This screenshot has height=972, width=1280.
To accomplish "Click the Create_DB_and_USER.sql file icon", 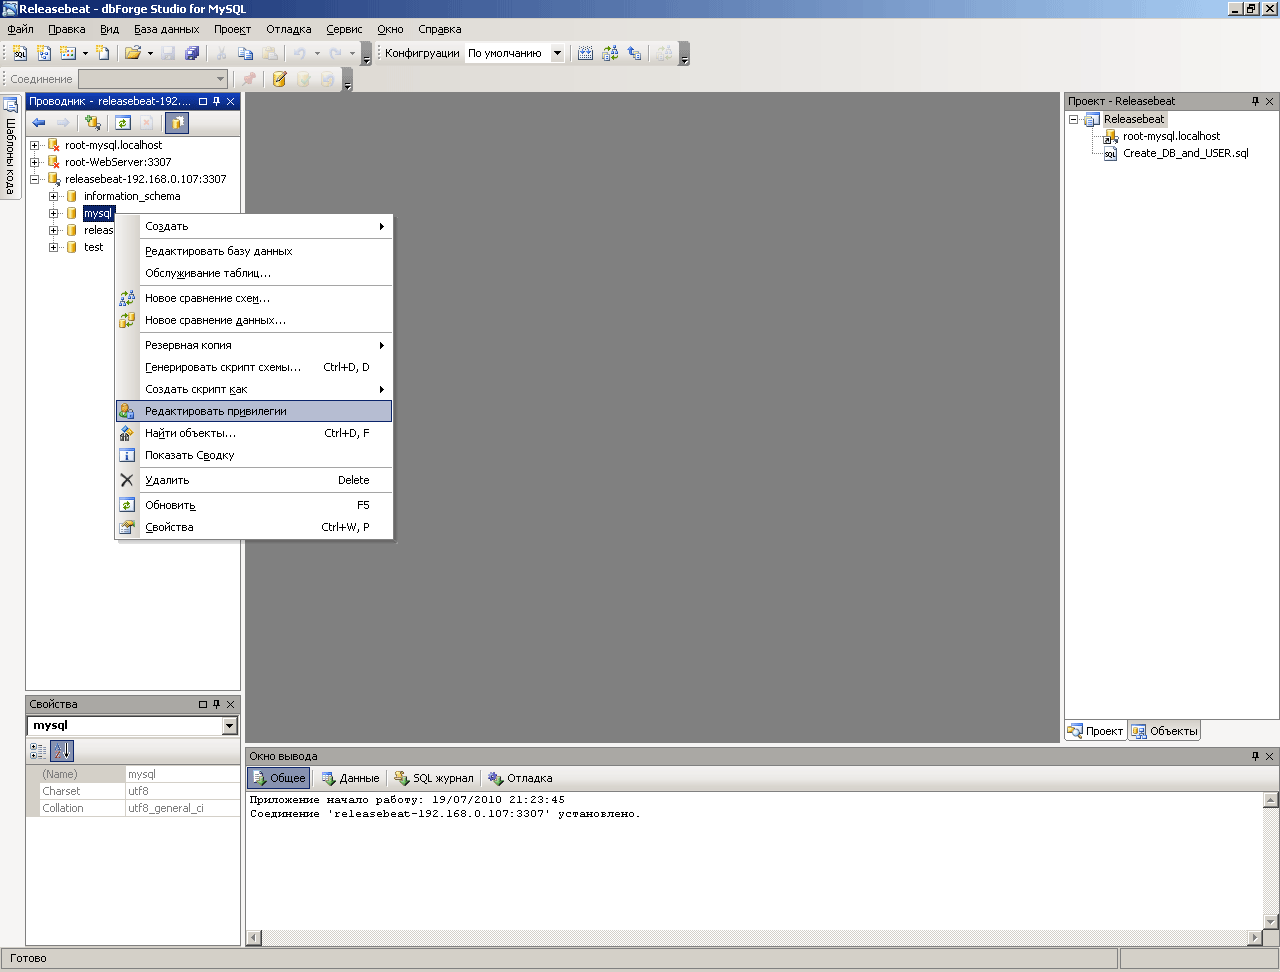I will 1110,154.
